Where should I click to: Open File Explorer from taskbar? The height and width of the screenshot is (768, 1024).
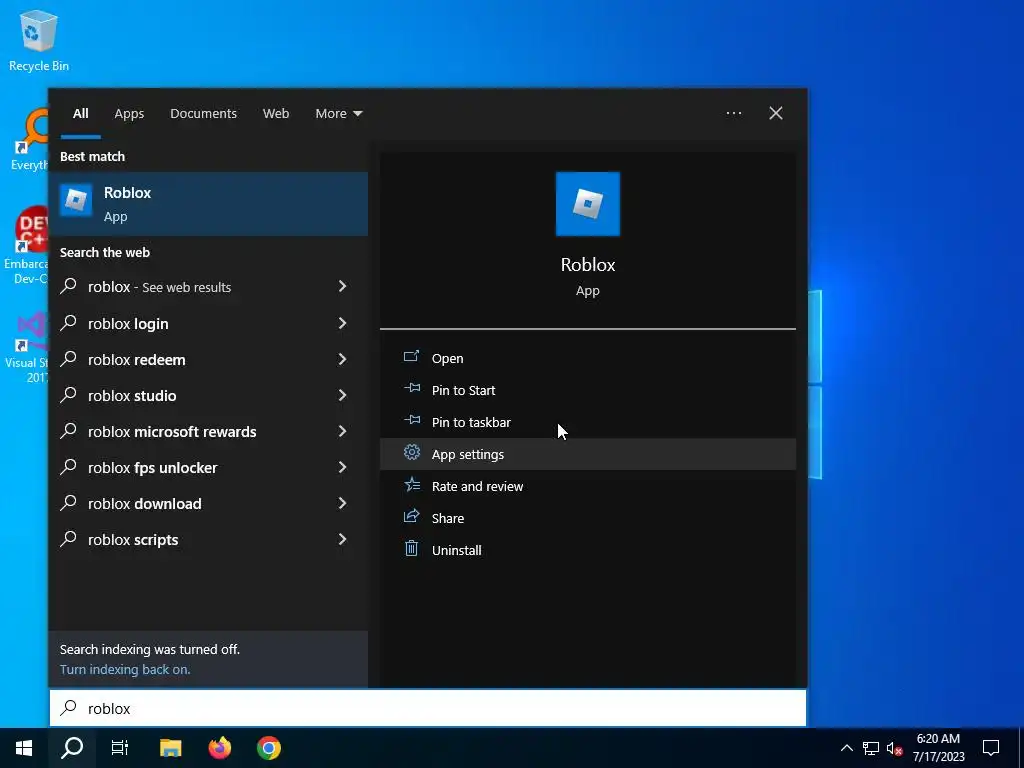click(x=170, y=748)
